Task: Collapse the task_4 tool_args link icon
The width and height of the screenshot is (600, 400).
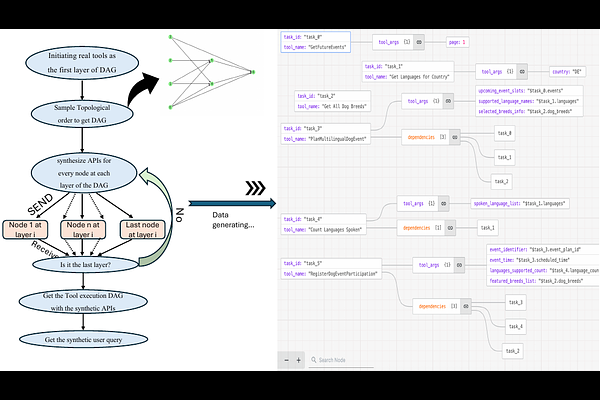Action: (443, 204)
